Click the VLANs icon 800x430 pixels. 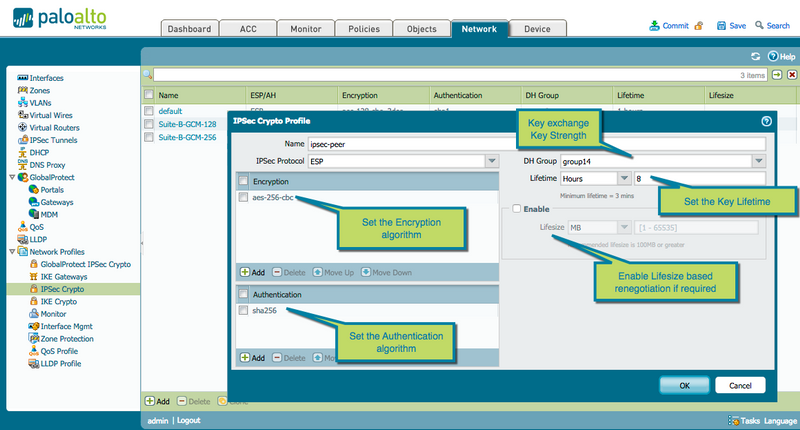pyautogui.click(x=22, y=103)
